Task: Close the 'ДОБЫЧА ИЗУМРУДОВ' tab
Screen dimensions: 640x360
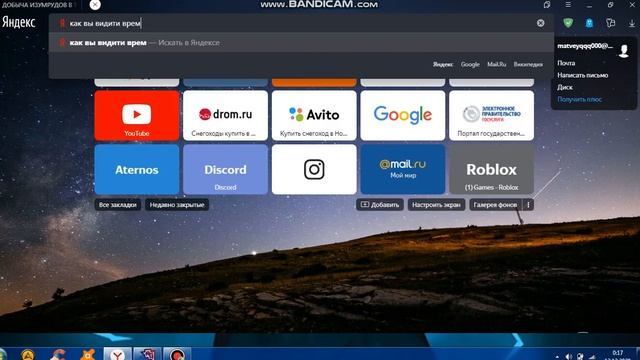Action: pos(95,5)
